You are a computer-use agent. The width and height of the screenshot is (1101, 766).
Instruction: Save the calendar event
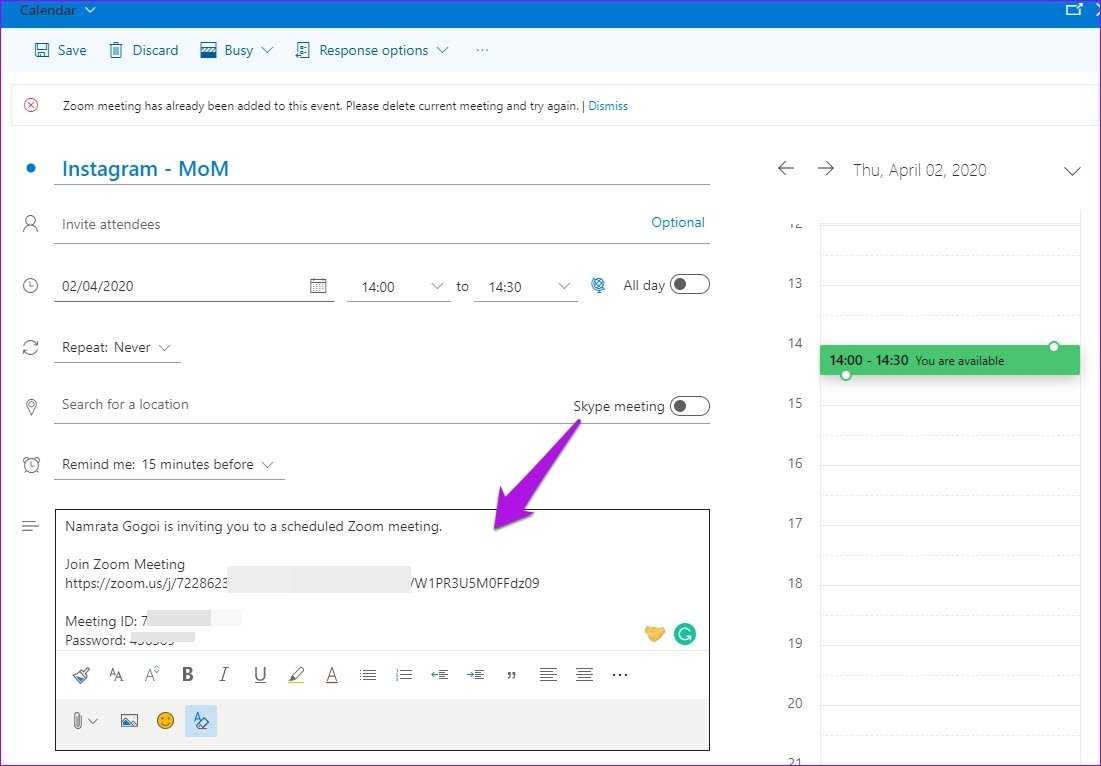pos(61,50)
